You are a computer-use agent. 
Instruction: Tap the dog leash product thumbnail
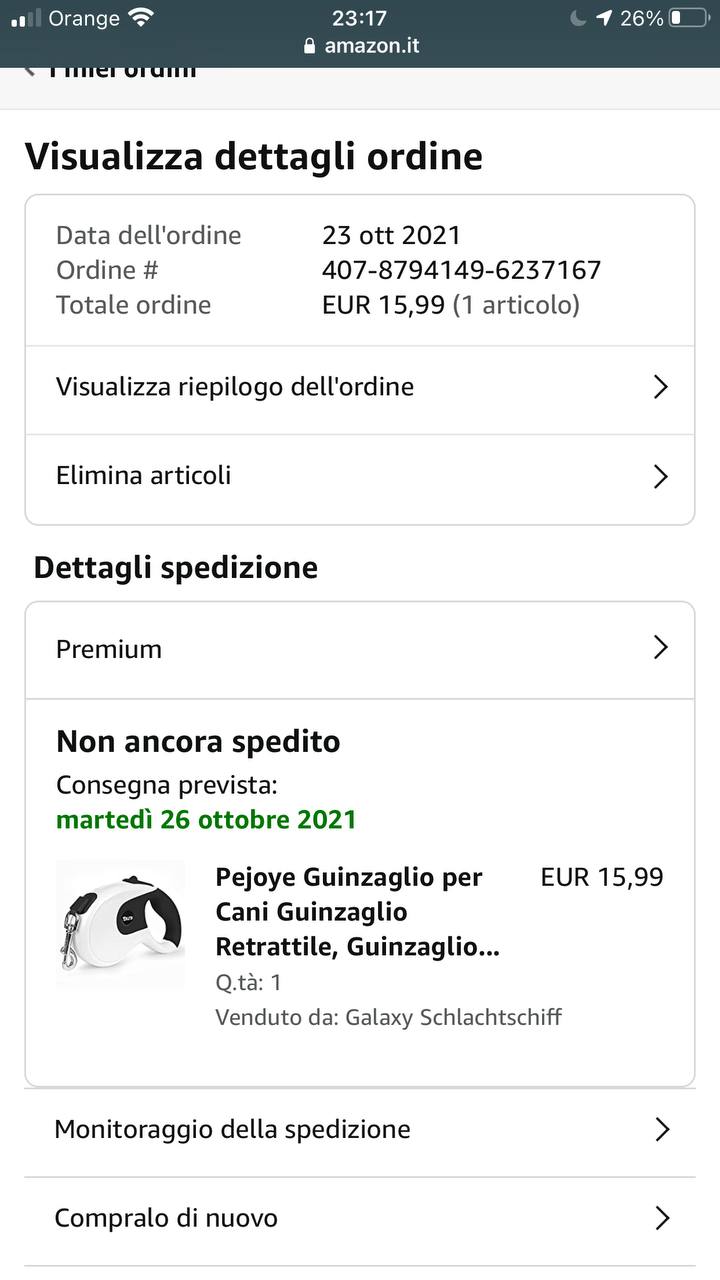pos(120,925)
